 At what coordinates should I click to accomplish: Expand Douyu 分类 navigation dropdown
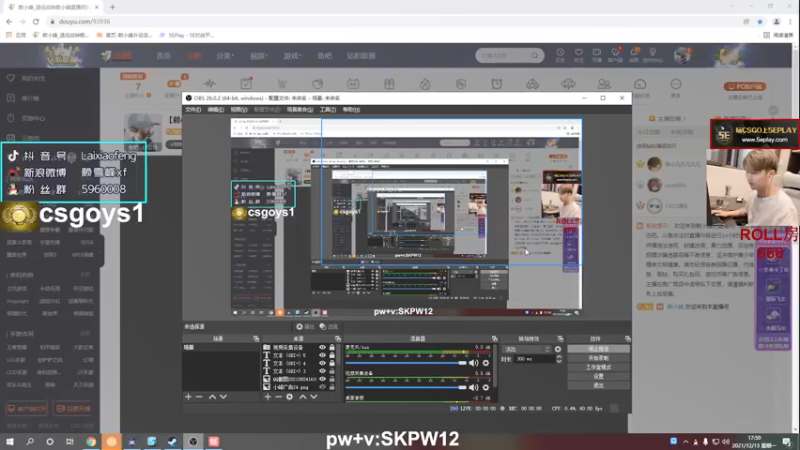pos(224,56)
